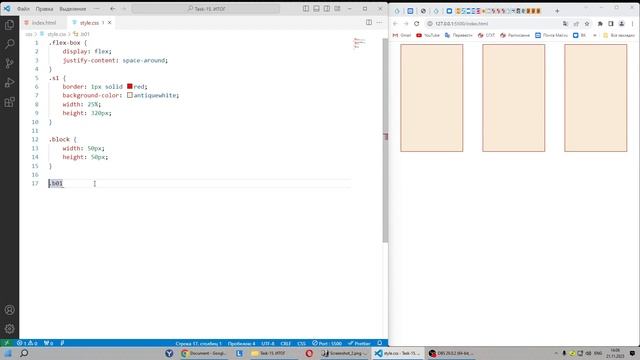The height and width of the screenshot is (360, 640).
Task: Click the line and column indicator in status bar
Action: (x=198, y=344)
